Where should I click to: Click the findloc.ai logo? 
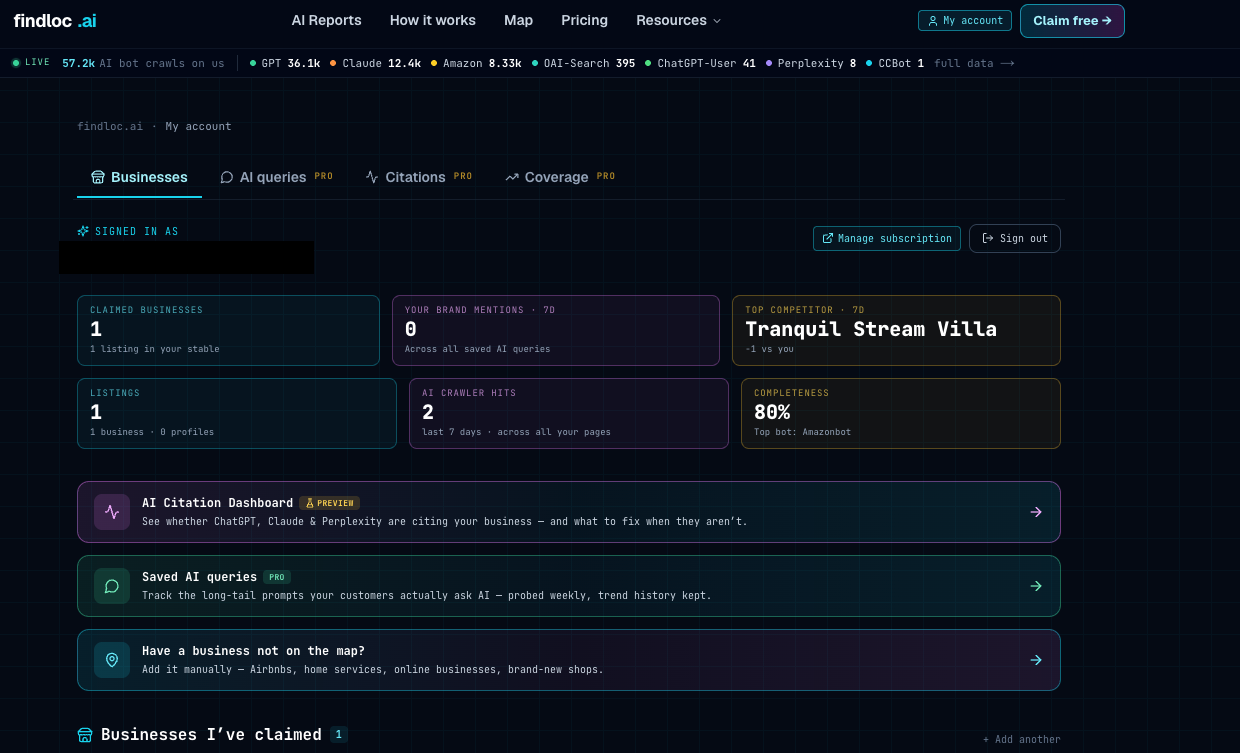click(x=55, y=21)
